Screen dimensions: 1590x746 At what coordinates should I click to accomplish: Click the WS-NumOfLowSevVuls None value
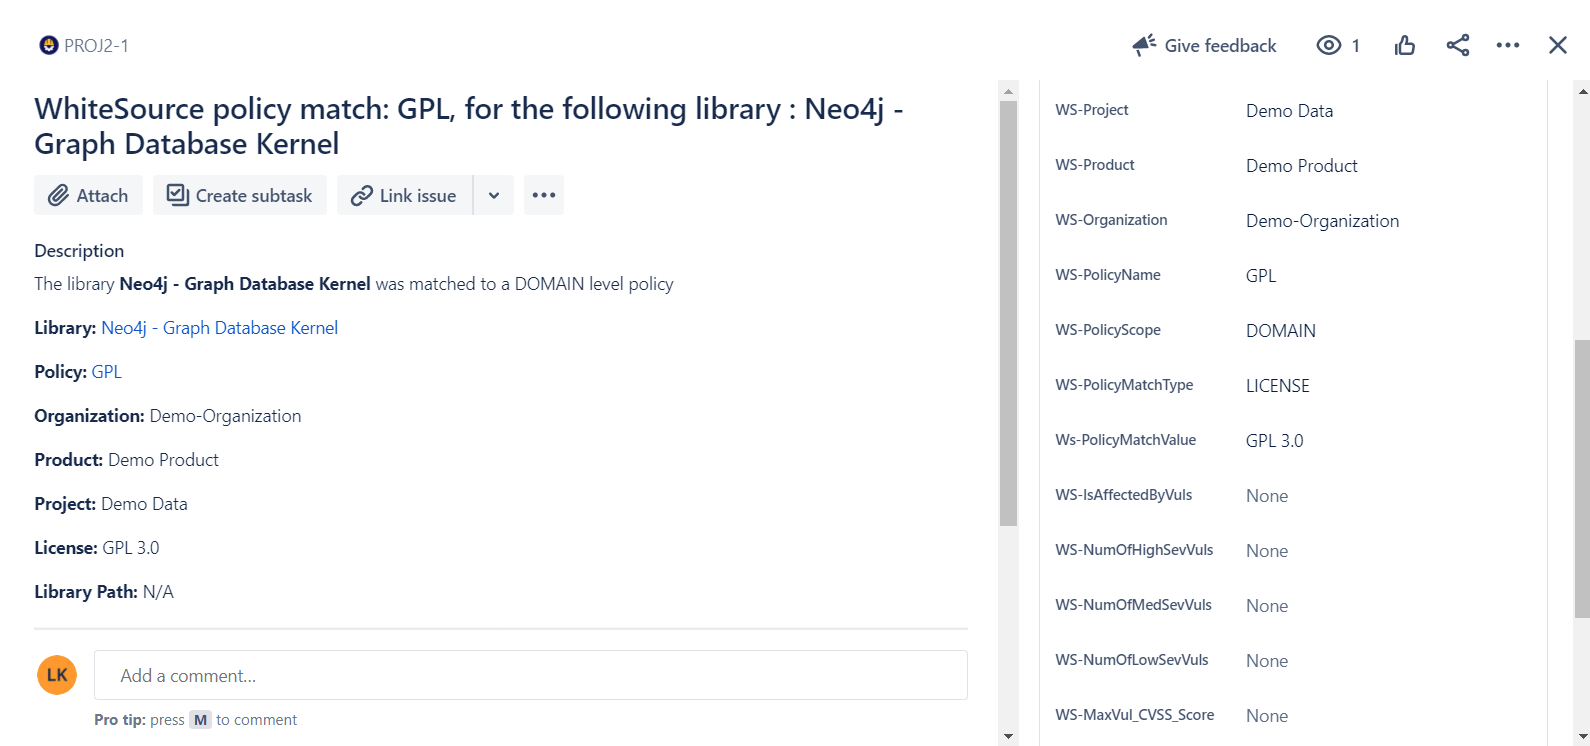(1267, 661)
